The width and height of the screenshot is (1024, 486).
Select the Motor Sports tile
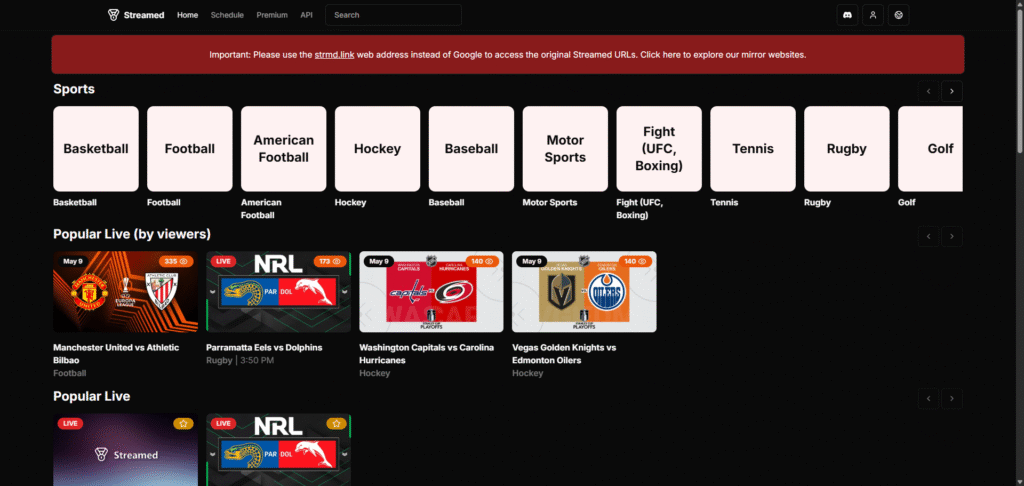(x=565, y=149)
